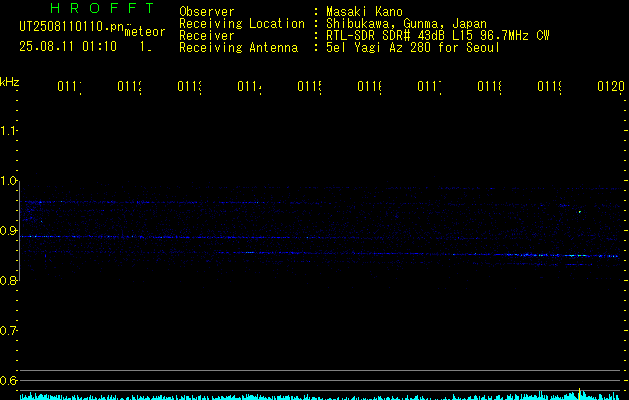Click the 0.8 frequency axis label

(8, 280)
